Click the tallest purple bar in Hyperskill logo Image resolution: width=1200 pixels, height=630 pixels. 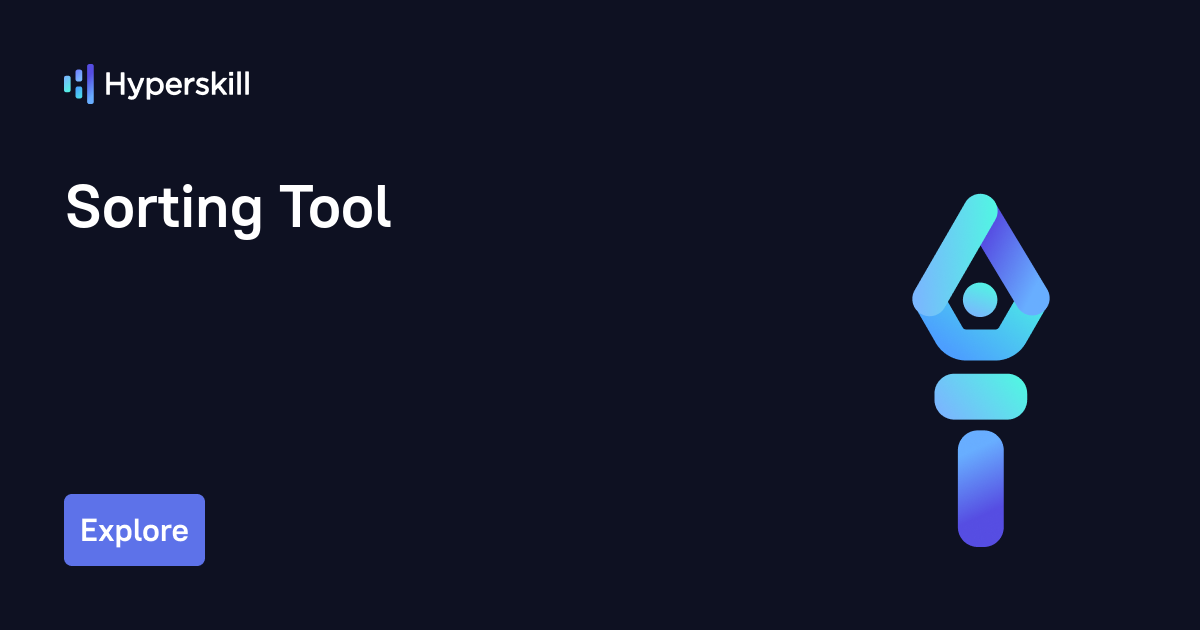pos(90,84)
